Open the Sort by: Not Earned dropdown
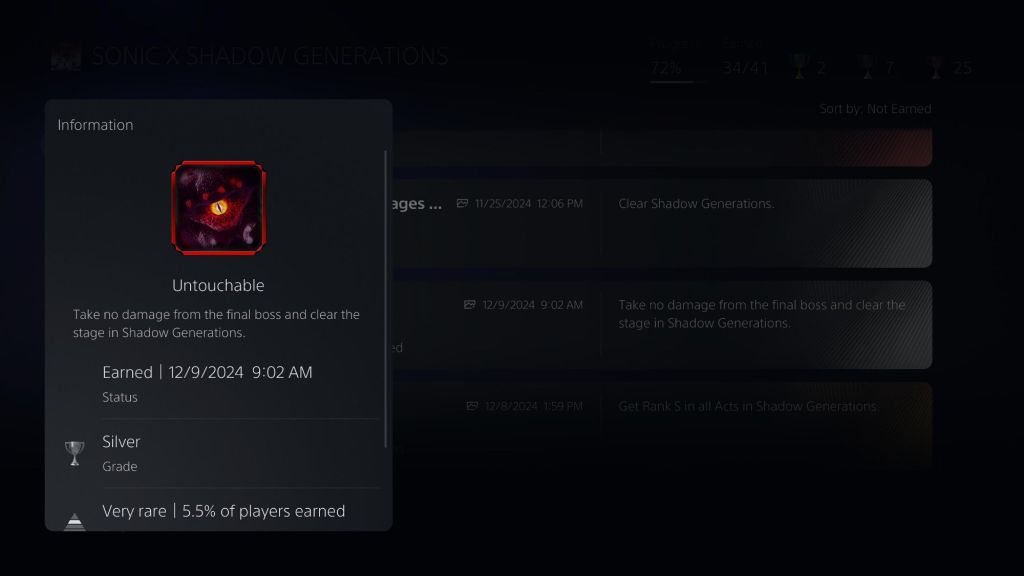1024x576 pixels. coord(875,109)
